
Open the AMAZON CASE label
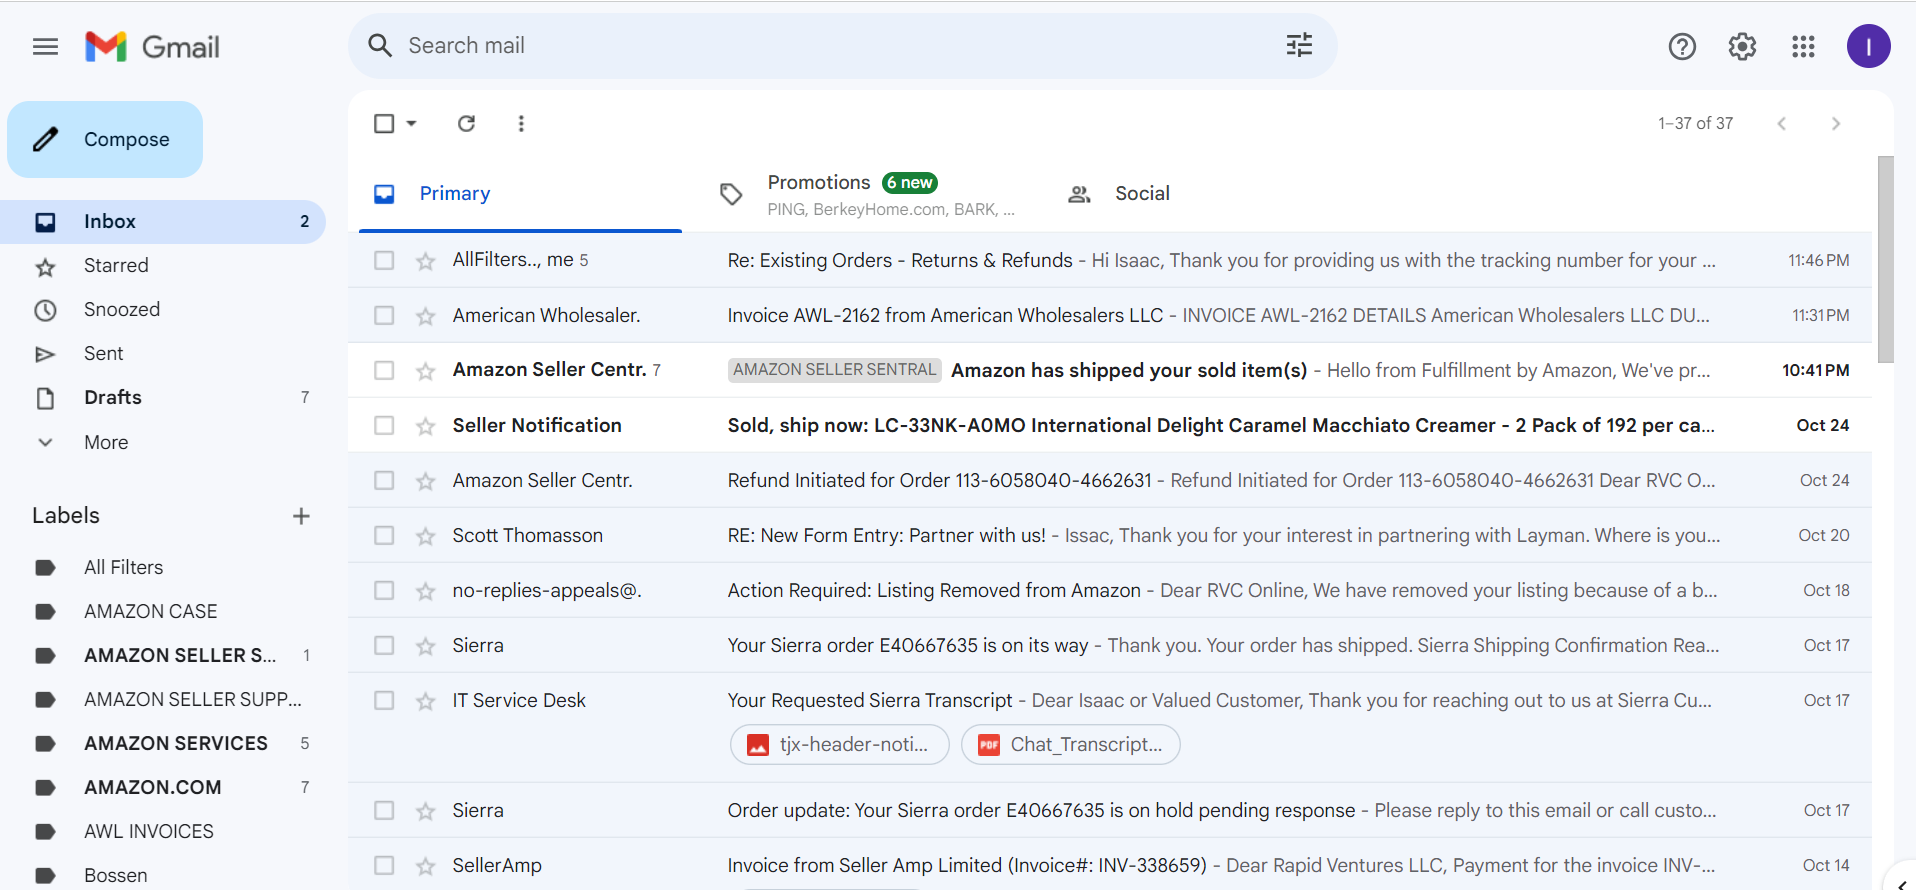tap(165, 612)
